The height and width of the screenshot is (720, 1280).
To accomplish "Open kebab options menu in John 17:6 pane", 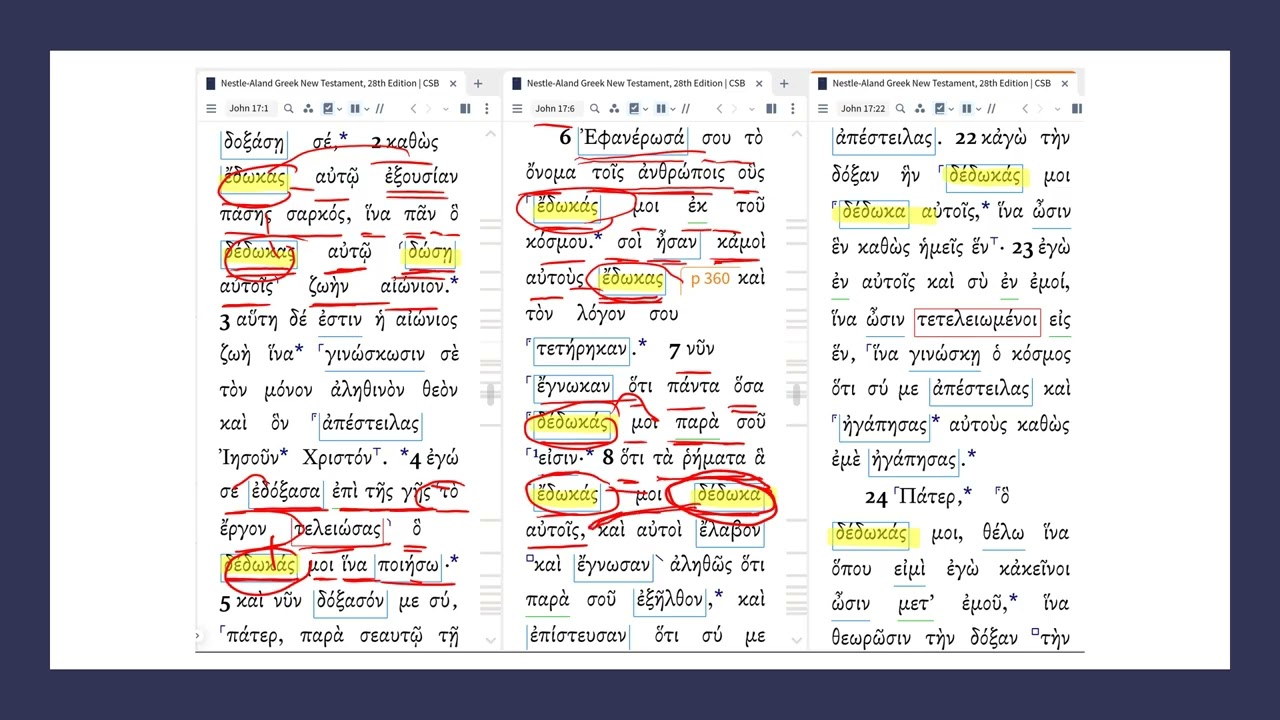I will click(x=793, y=108).
